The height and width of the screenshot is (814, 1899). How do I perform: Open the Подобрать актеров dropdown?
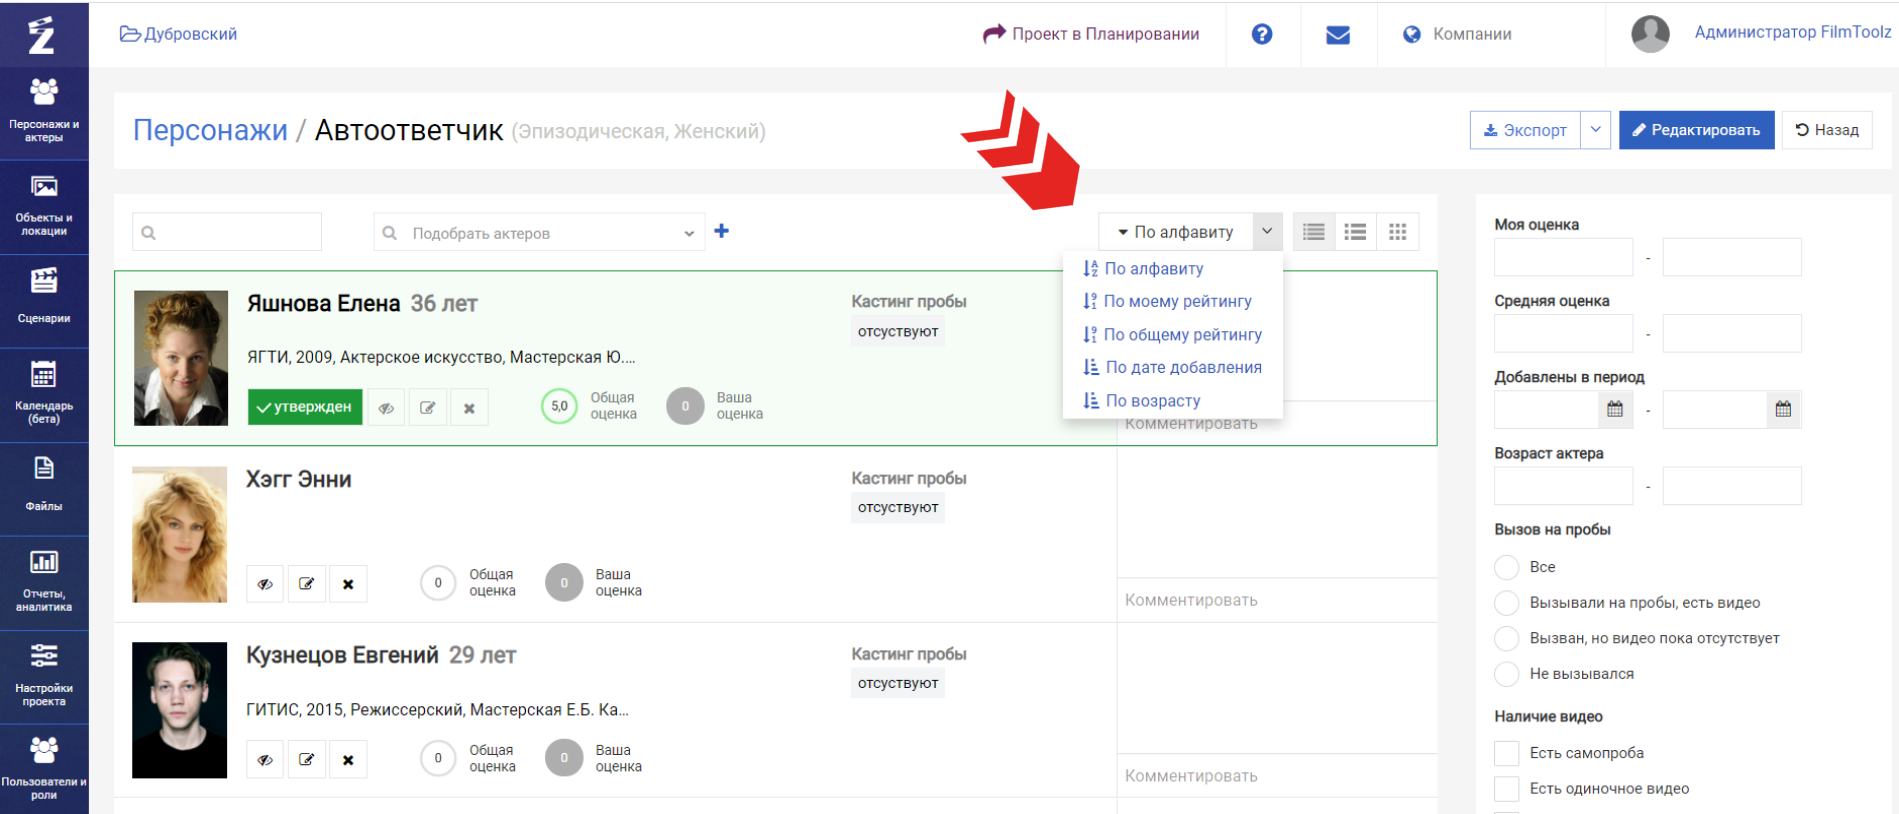pyautogui.click(x=540, y=232)
